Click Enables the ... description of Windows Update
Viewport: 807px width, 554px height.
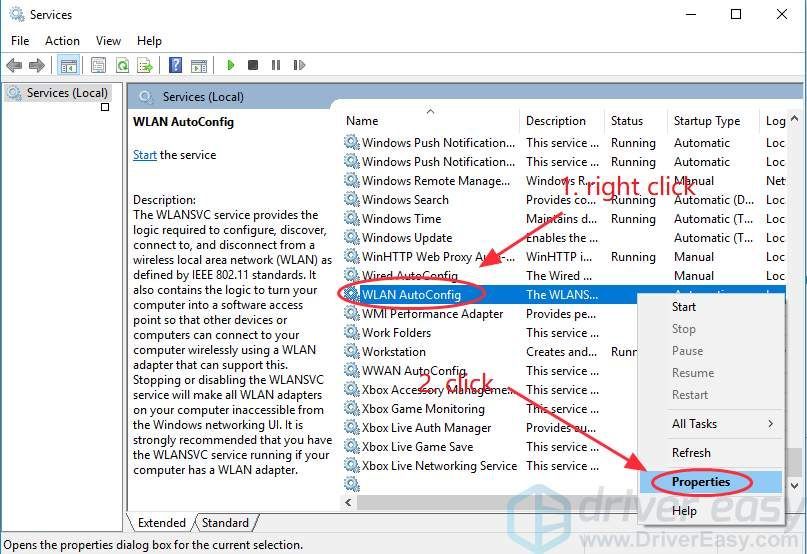pyautogui.click(x=562, y=238)
